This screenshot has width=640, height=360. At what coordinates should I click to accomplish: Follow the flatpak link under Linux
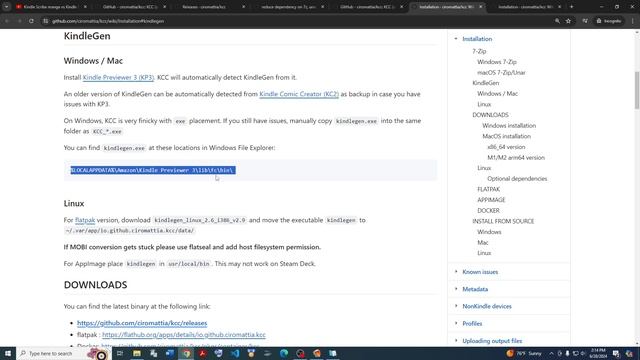(x=85, y=220)
